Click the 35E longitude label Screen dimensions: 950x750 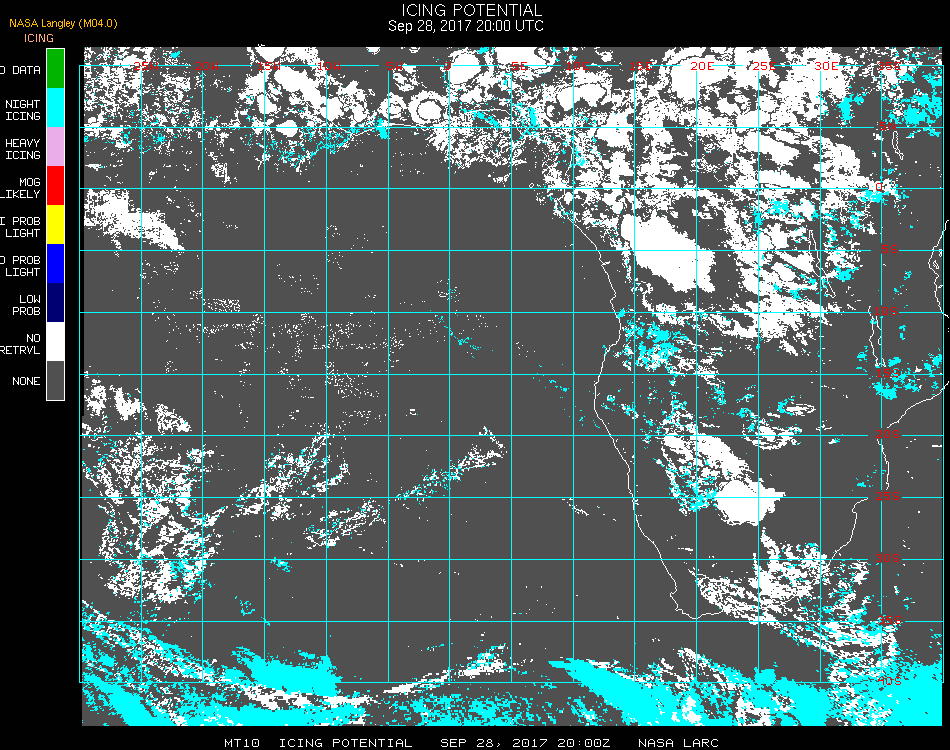[x=889, y=66]
